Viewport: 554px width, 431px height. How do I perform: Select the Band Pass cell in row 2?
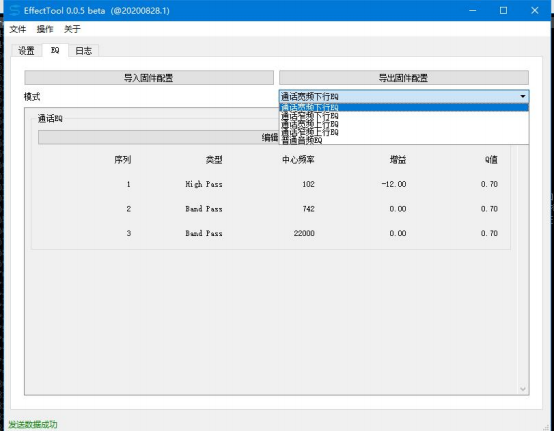coord(204,209)
